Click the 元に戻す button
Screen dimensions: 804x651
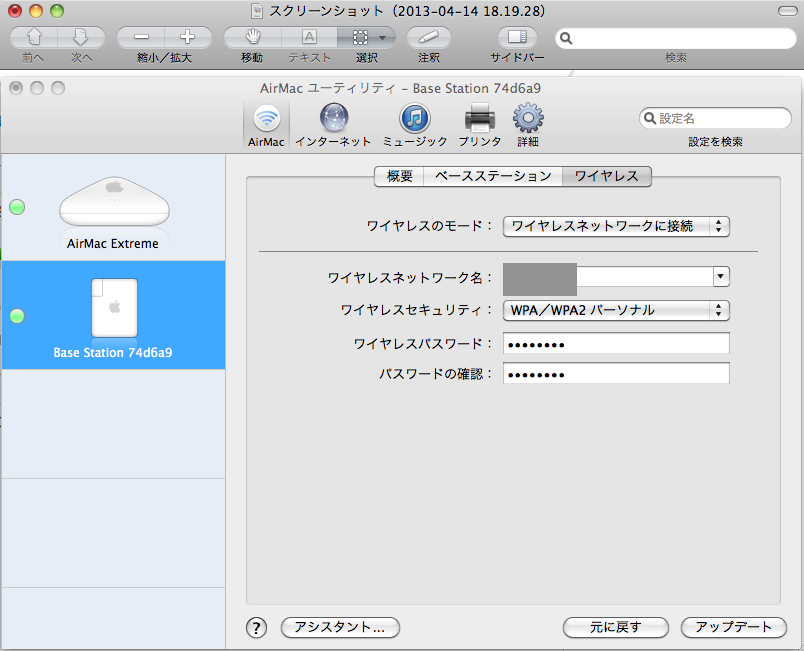click(615, 627)
